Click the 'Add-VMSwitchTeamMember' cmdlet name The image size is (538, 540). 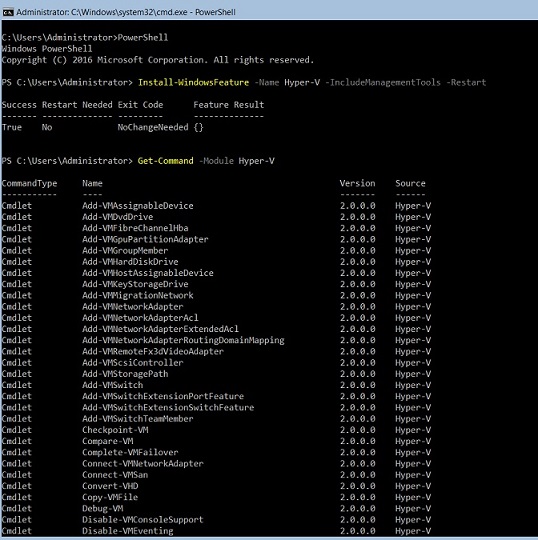pyautogui.click(x=138, y=419)
